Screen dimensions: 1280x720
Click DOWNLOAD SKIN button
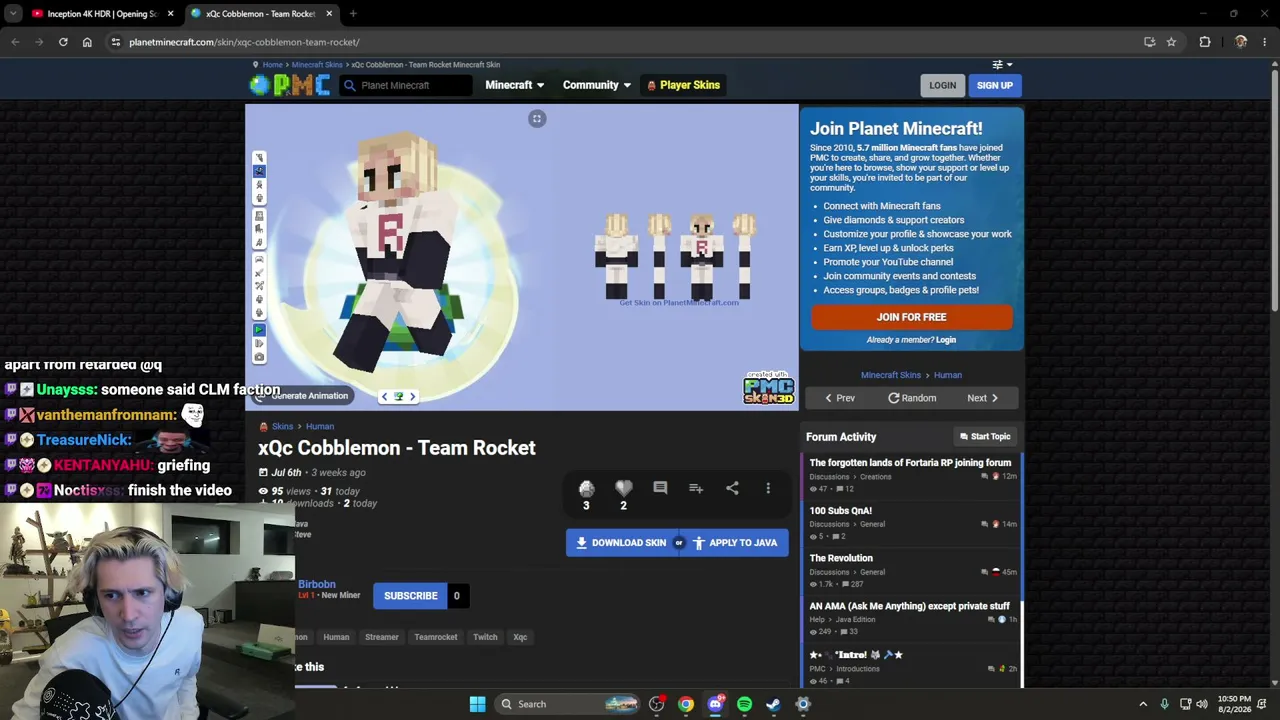pos(621,543)
